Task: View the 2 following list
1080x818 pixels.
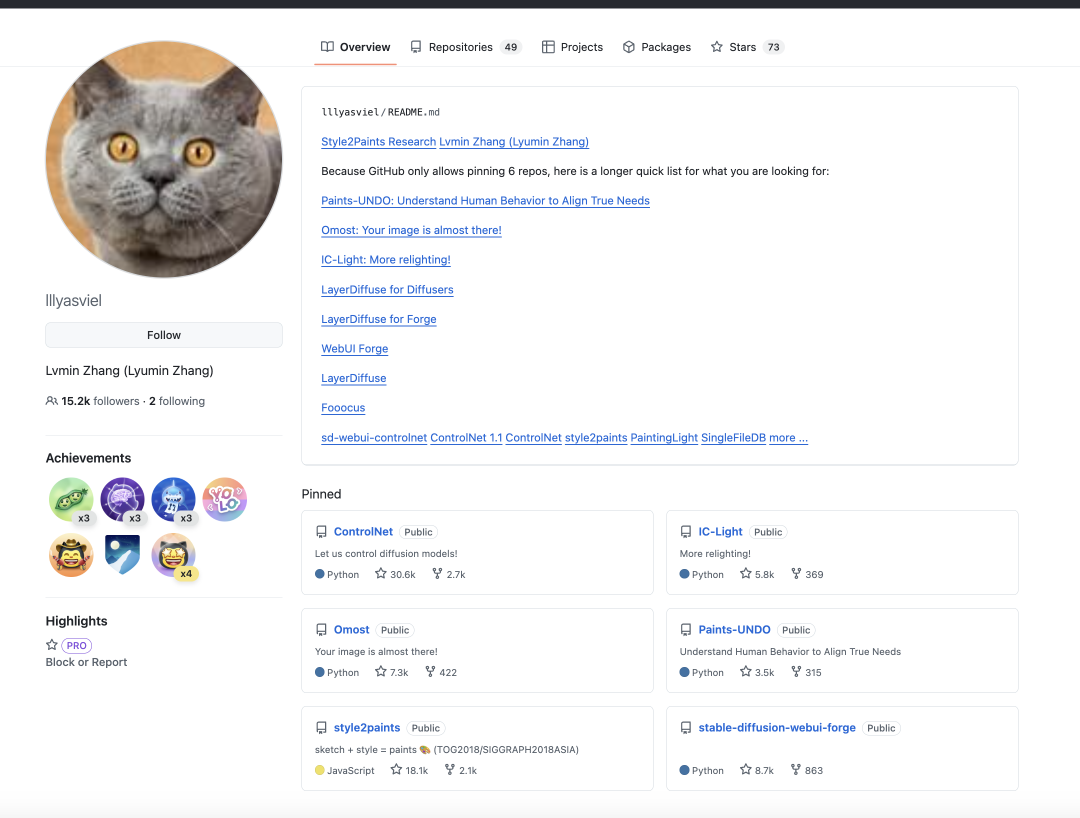Action: [x=177, y=401]
